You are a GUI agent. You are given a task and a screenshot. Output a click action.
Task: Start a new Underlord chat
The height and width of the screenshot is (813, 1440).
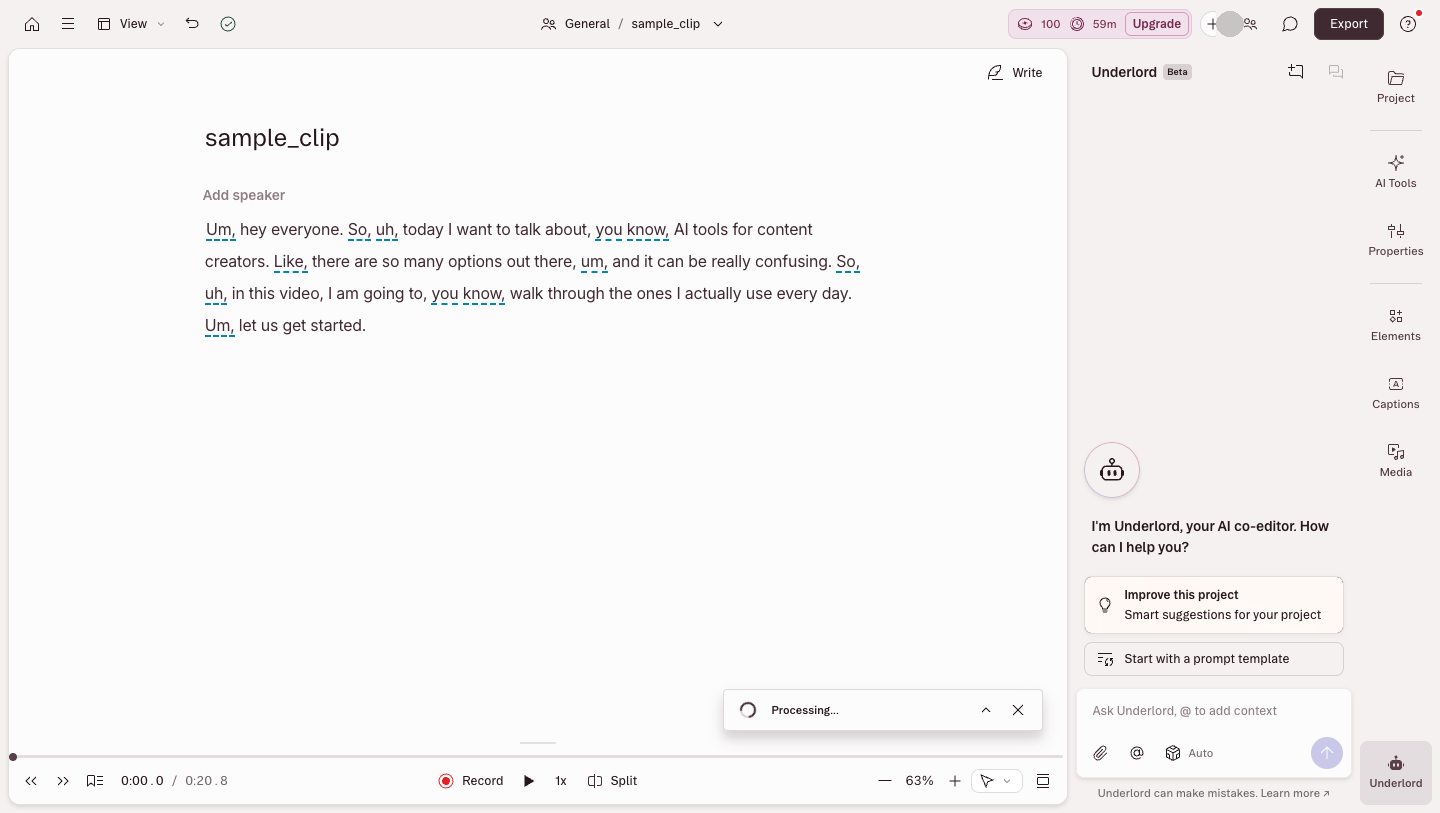[x=1296, y=72]
